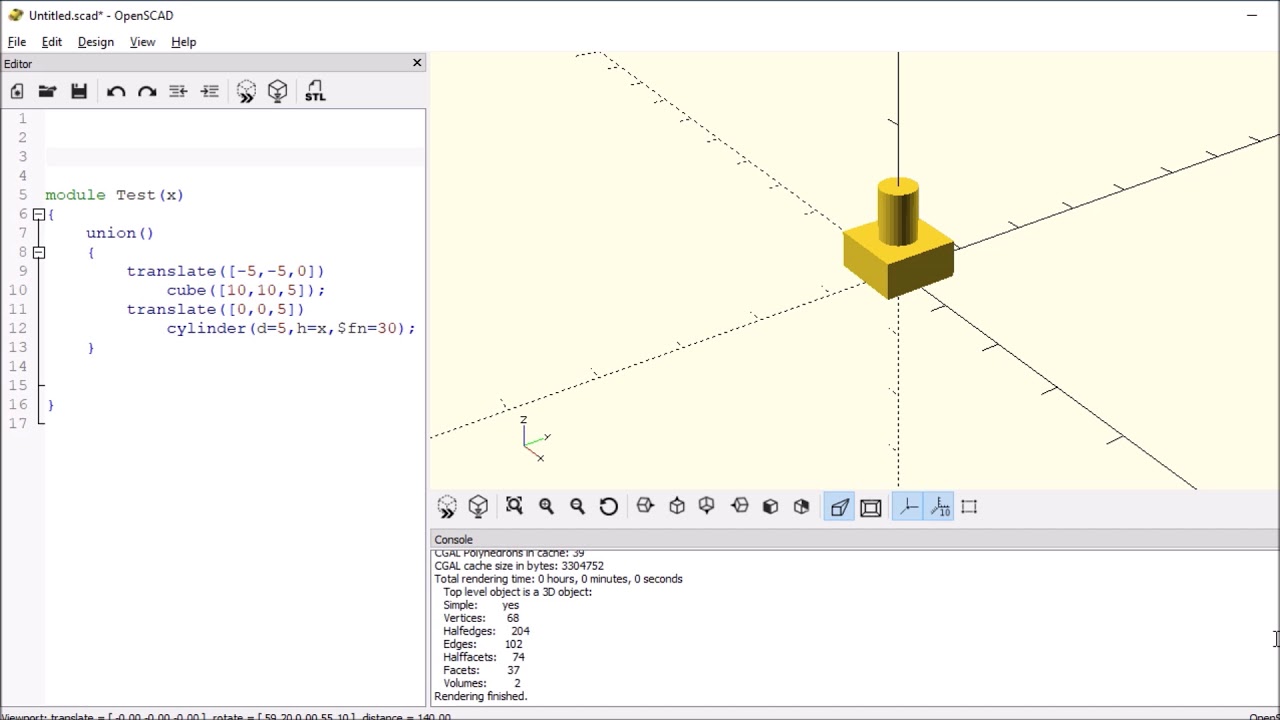Screen dimensions: 1280x720
Task: Toggle Show Scale Markers on axes
Action: pyautogui.click(x=940, y=507)
